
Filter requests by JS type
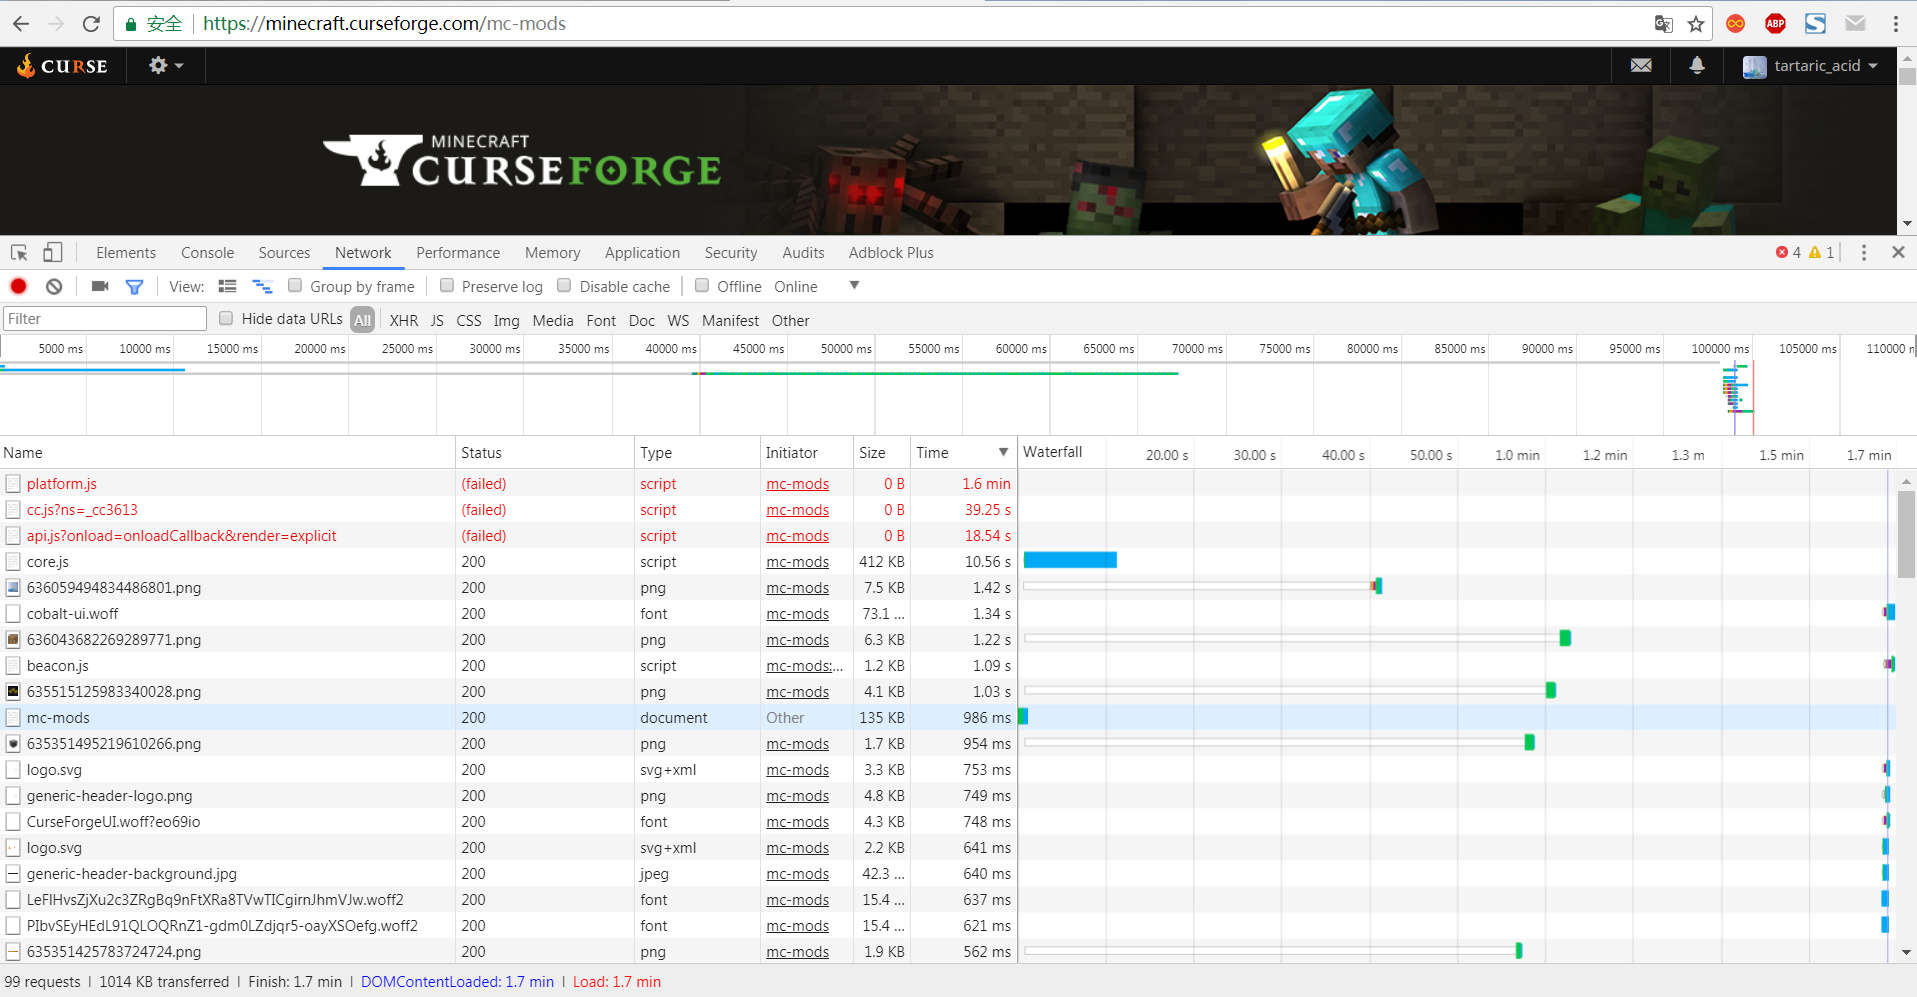(x=437, y=320)
